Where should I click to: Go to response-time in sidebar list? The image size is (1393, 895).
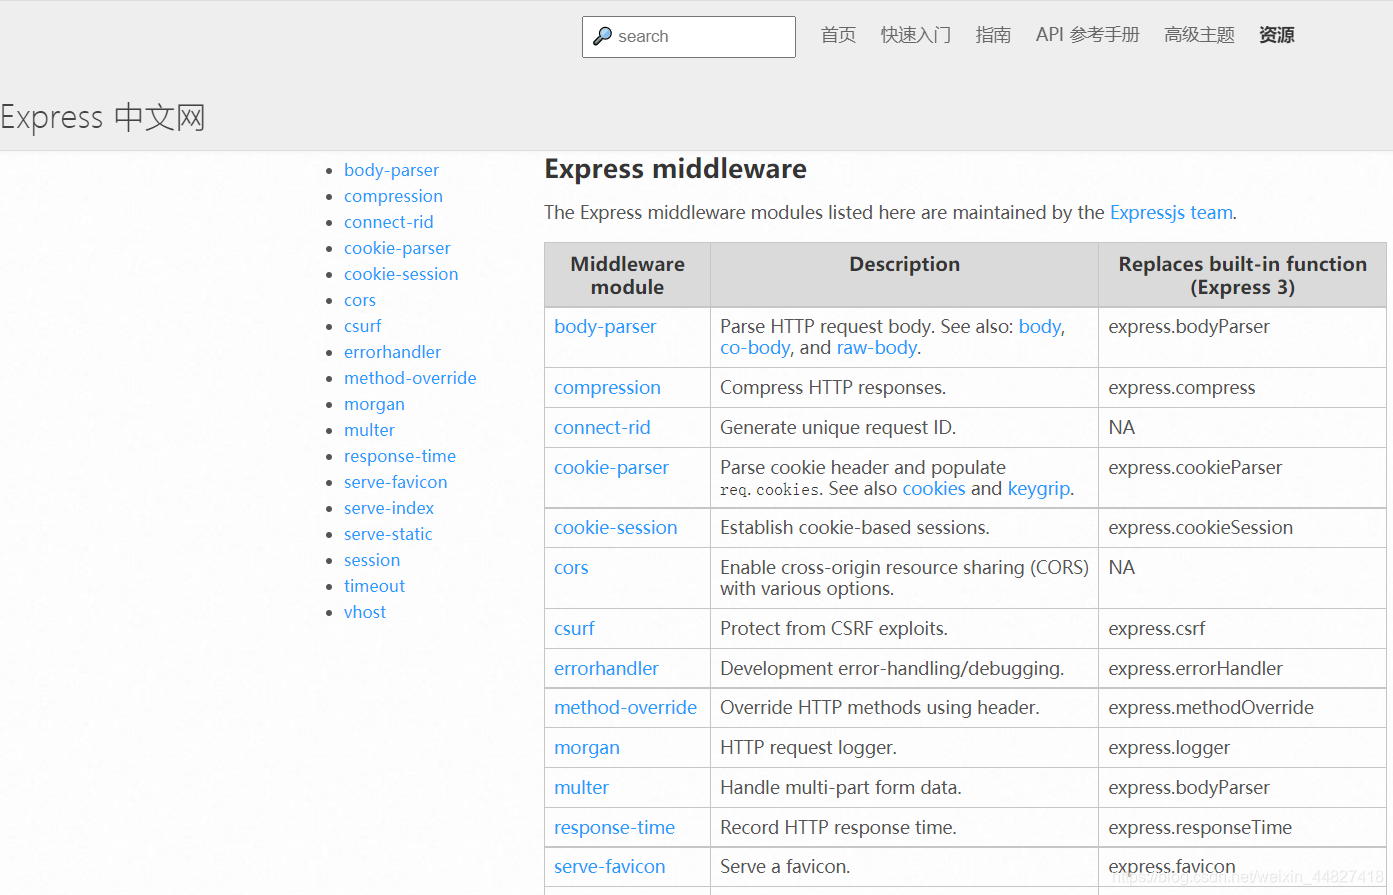[x=400, y=456]
